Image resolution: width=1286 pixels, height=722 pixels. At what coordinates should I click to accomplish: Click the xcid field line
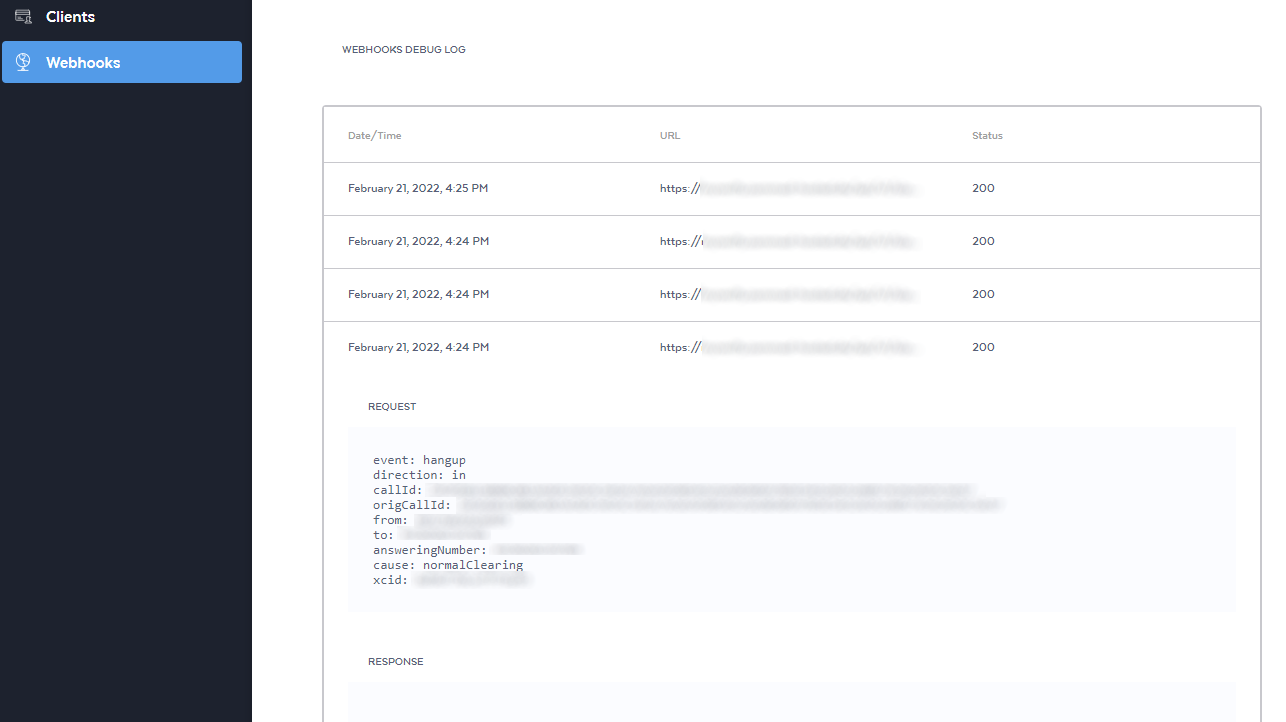pyautogui.click(x=451, y=580)
